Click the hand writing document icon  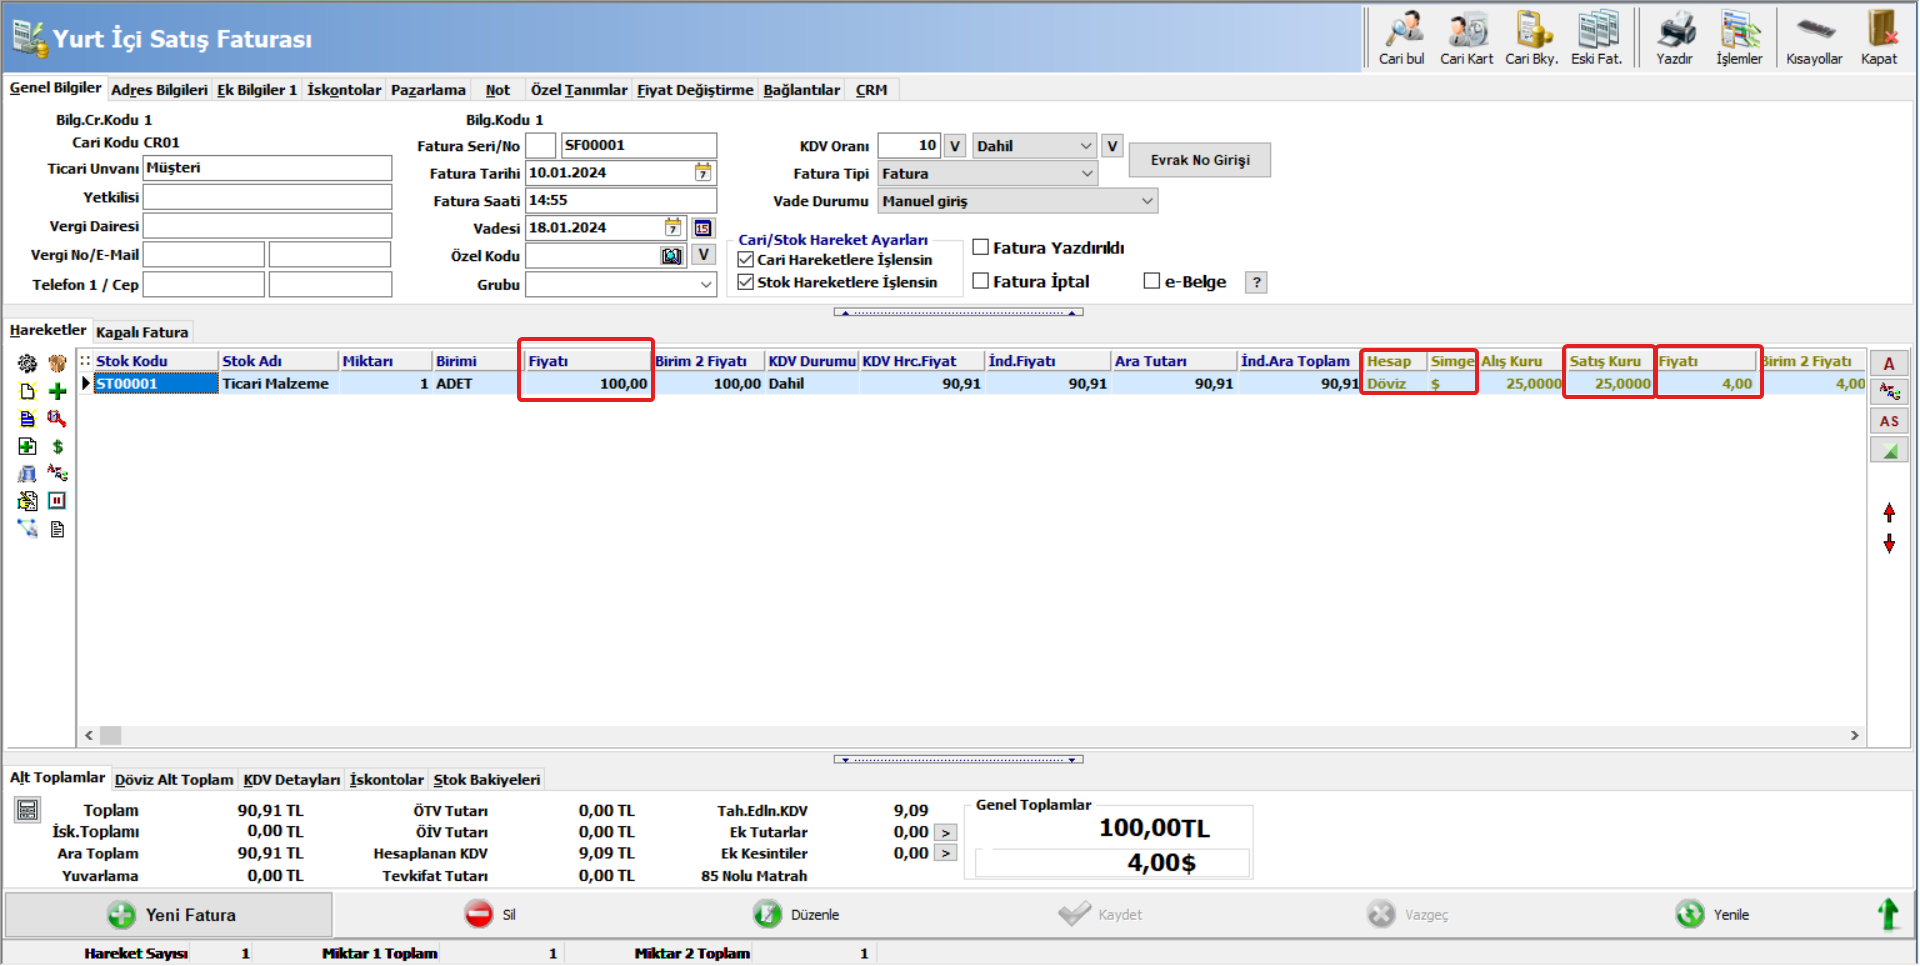(27, 501)
